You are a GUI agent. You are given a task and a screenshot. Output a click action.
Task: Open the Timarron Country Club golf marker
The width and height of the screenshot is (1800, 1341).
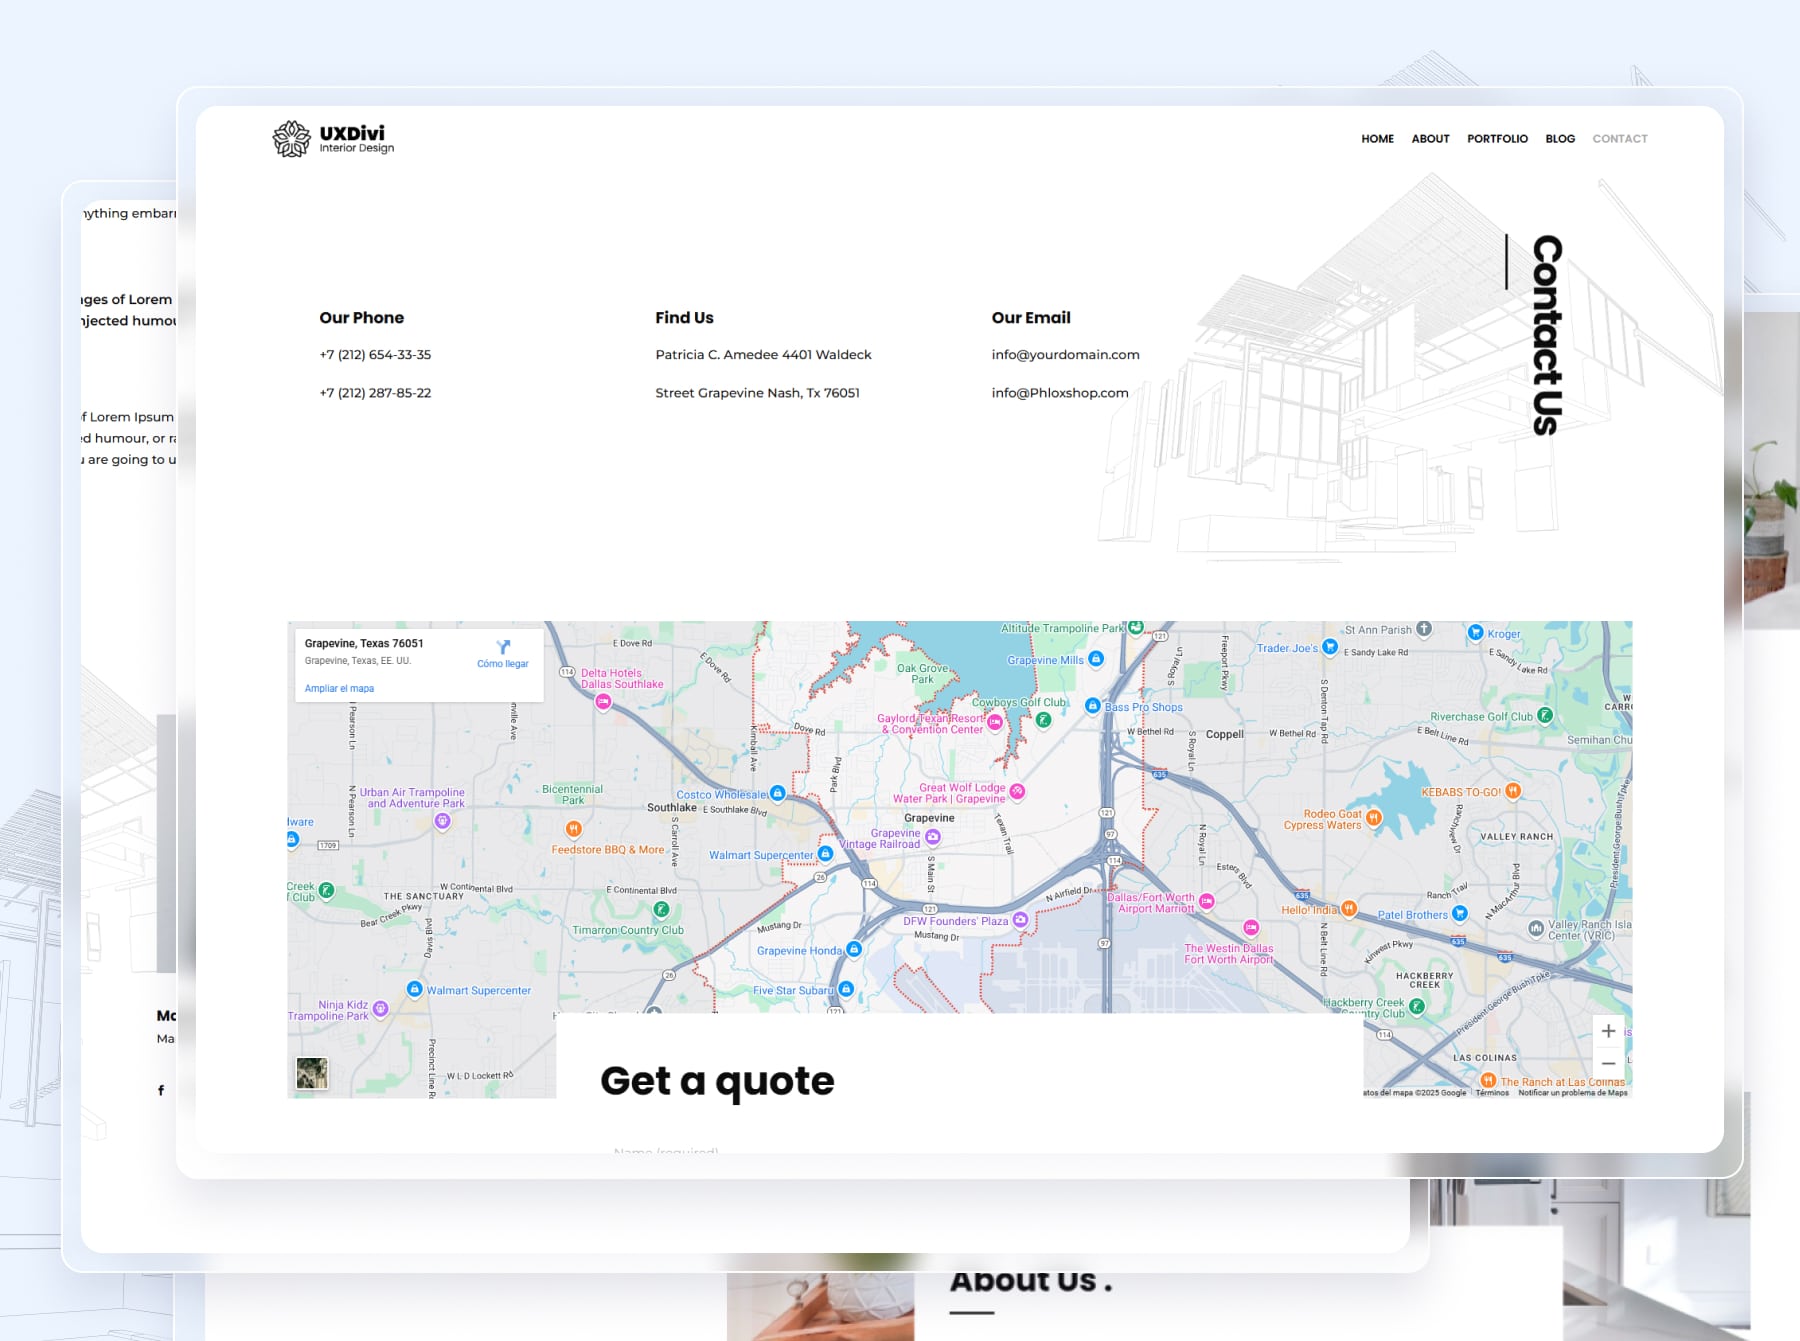click(x=660, y=909)
